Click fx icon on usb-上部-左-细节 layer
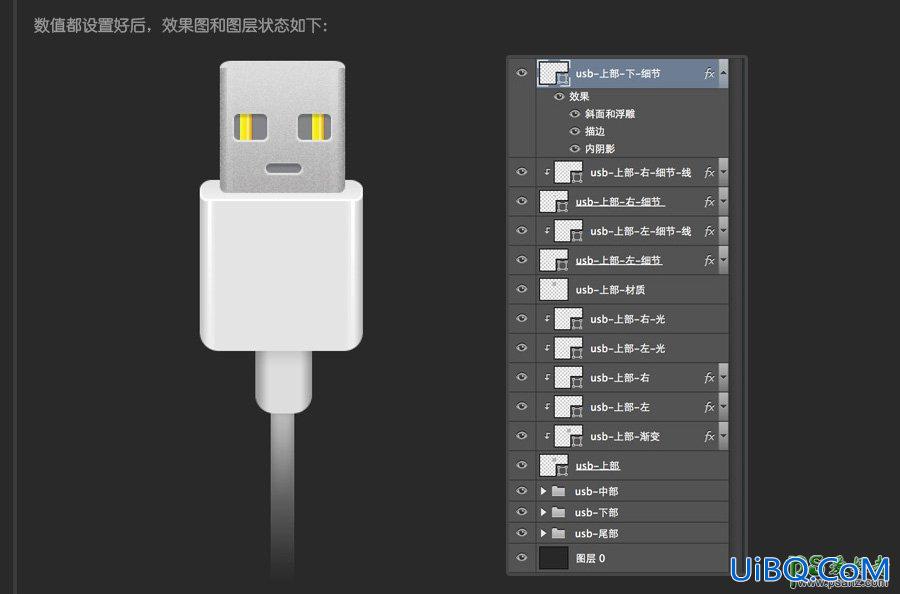This screenshot has height=594, width=900. (709, 261)
